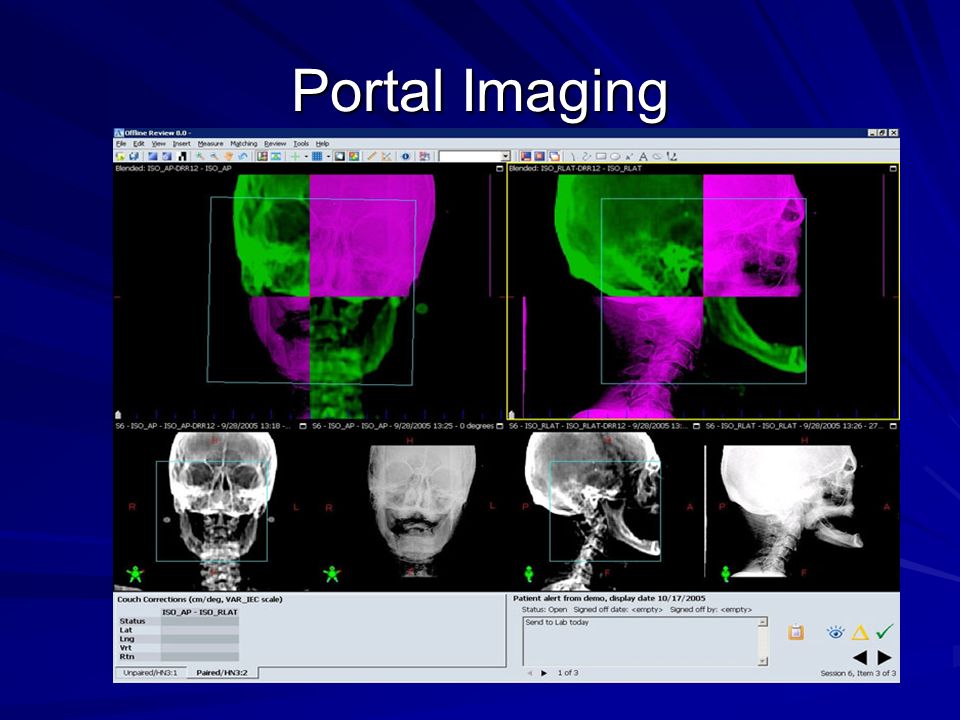This screenshot has height=720, width=960.
Task: Open the Matching menu
Action: click(244, 144)
